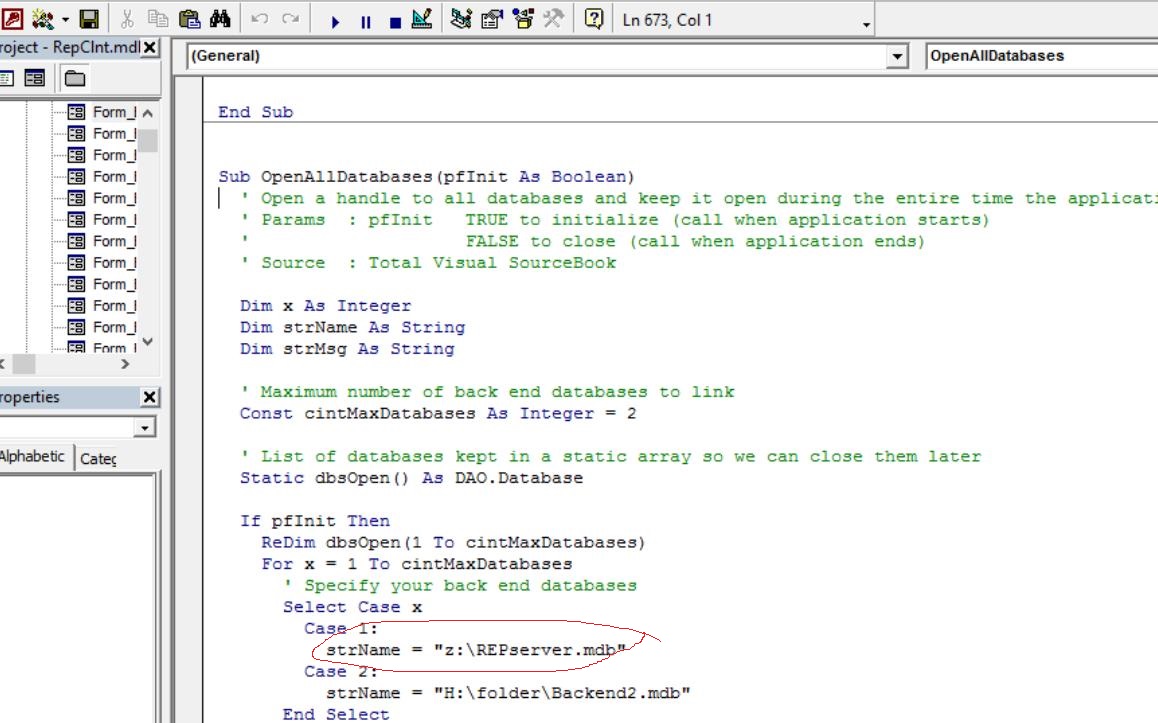
Task: Click the Undo arrow icon
Action: click(259, 19)
